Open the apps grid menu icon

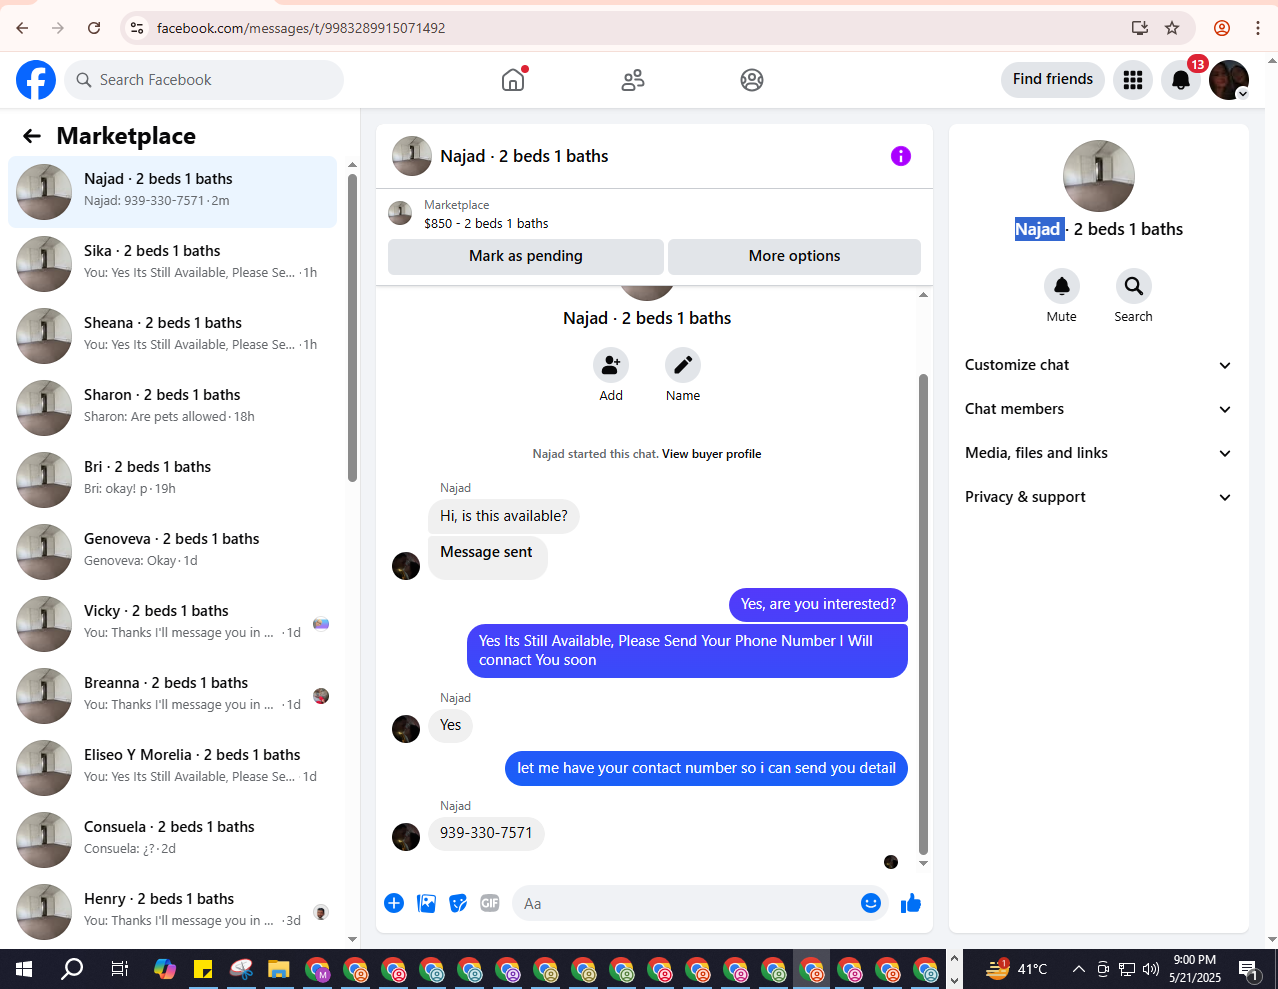(x=1133, y=80)
